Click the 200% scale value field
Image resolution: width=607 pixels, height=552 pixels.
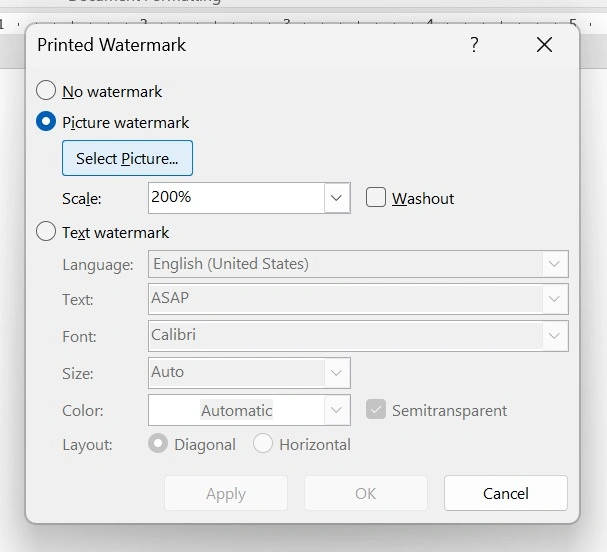click(x=236, y=198)
